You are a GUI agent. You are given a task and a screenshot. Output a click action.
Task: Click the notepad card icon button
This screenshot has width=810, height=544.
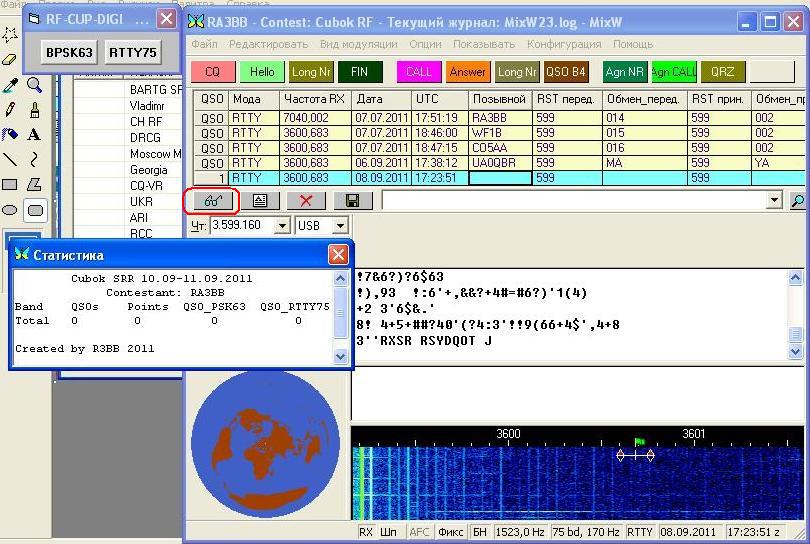coord(259,201)
